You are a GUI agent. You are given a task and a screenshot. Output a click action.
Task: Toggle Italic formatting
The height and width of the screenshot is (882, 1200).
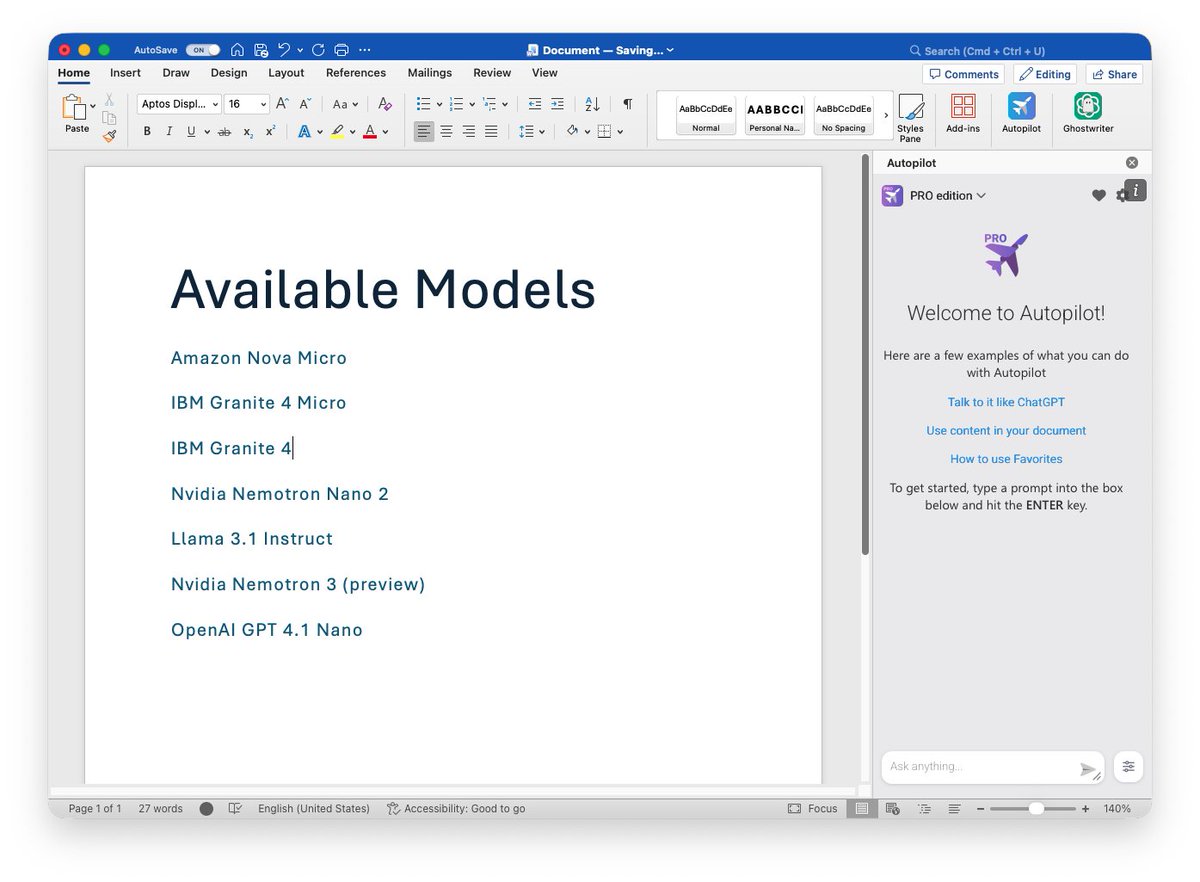pyautogui.click(x=169, y=131)
